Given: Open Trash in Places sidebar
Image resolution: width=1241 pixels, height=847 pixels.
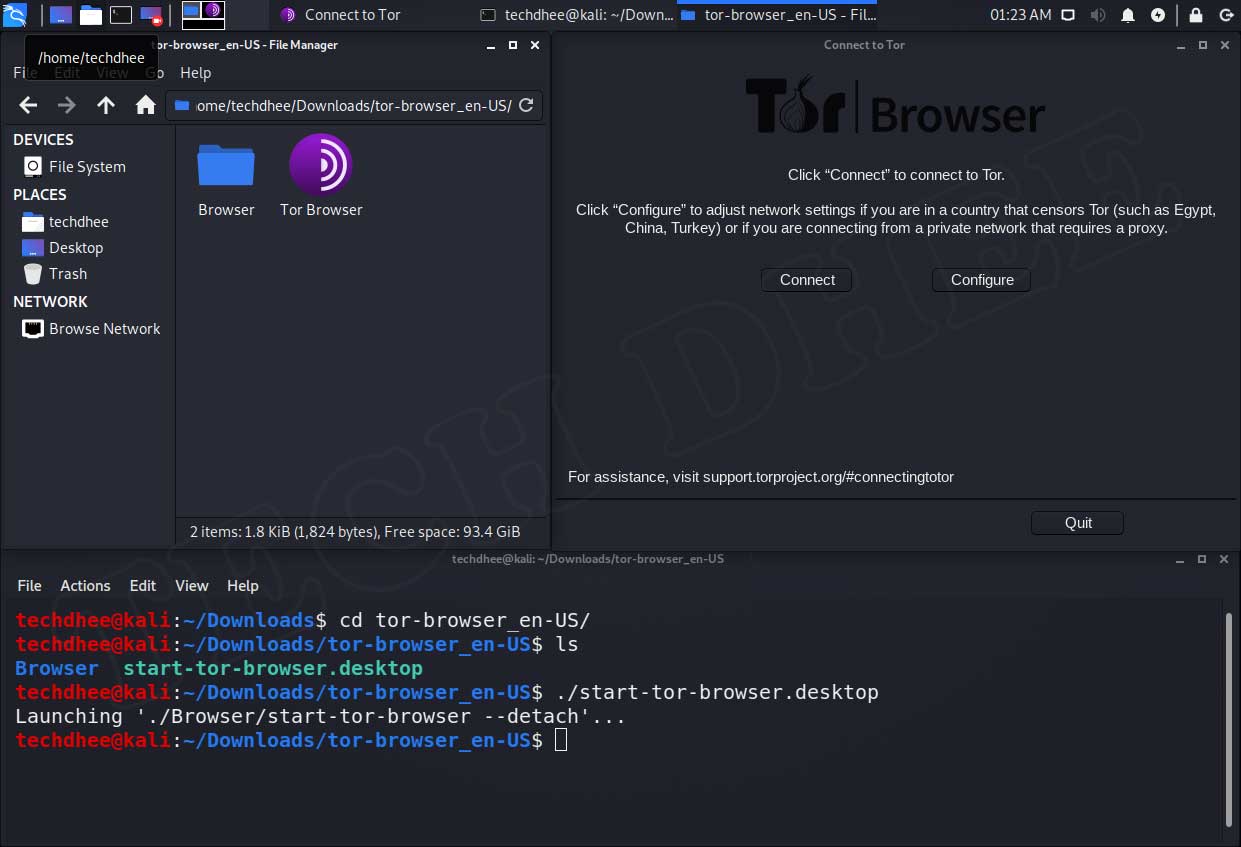Looking at the screenshot, I should point(68,274).
